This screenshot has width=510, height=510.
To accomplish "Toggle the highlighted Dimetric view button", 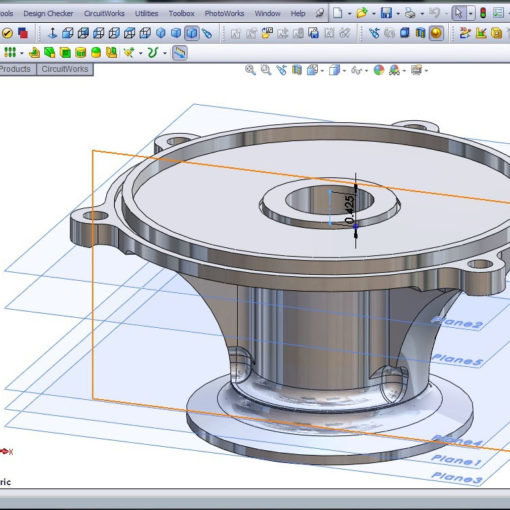I will tap(192, 33).
